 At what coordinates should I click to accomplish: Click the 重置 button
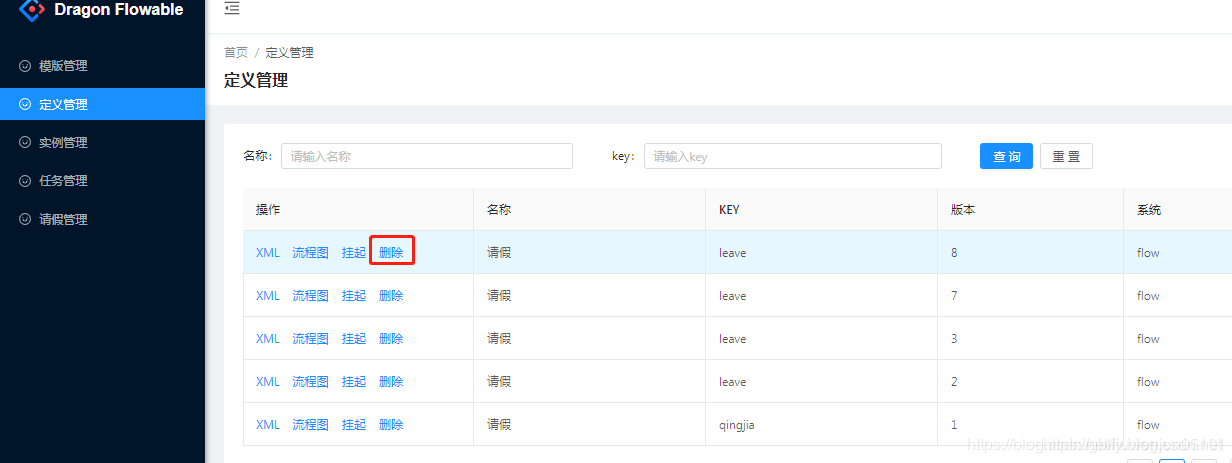coord(1066,157)
